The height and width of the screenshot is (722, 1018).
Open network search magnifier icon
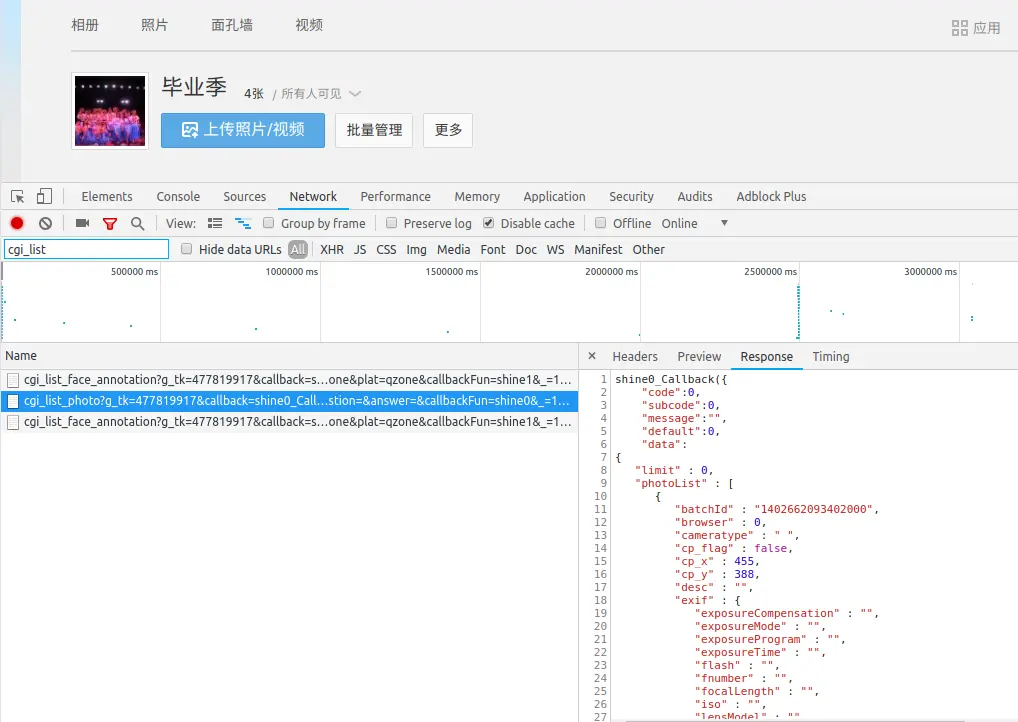(x=138, y=223)
